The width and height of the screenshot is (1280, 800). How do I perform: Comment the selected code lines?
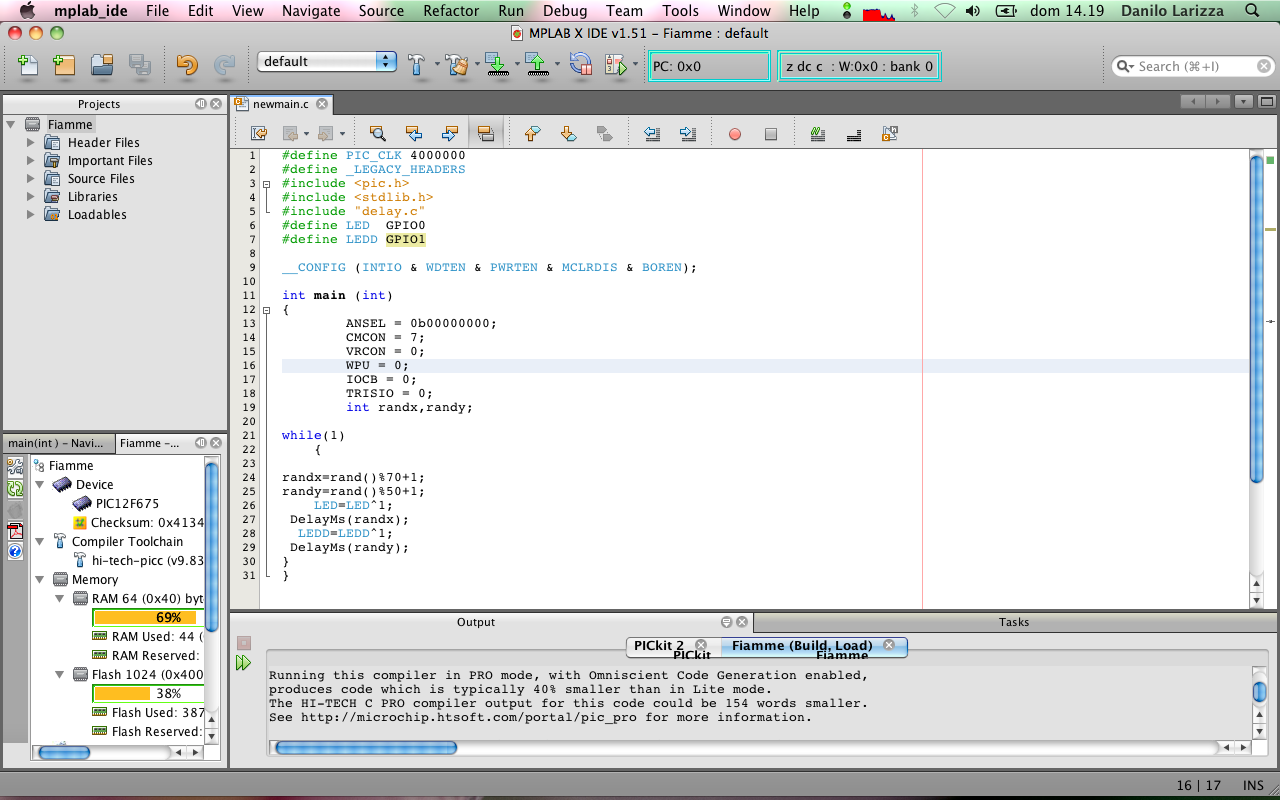(x=818, y=133)
